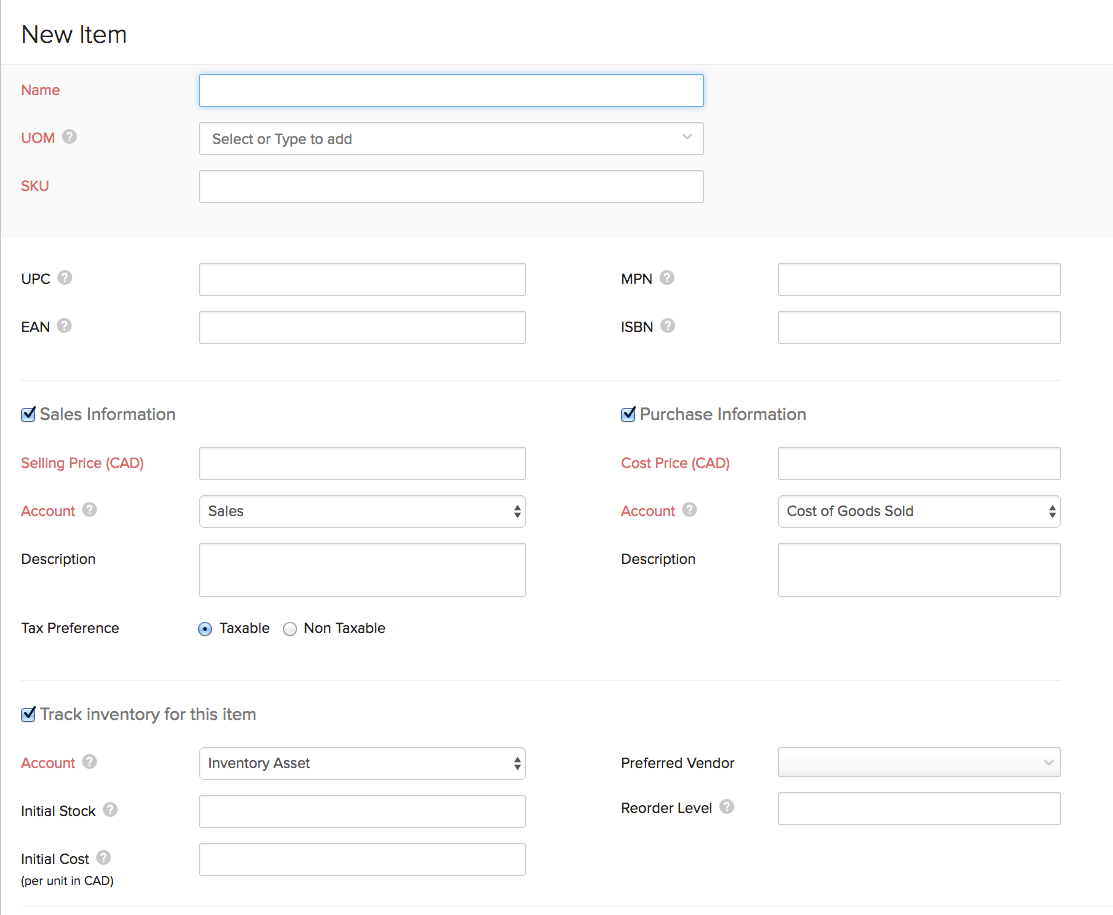Expand the Preferred Vendor dropdown
This screenshot has width=1113, height=915.
[x=919, y=763]
